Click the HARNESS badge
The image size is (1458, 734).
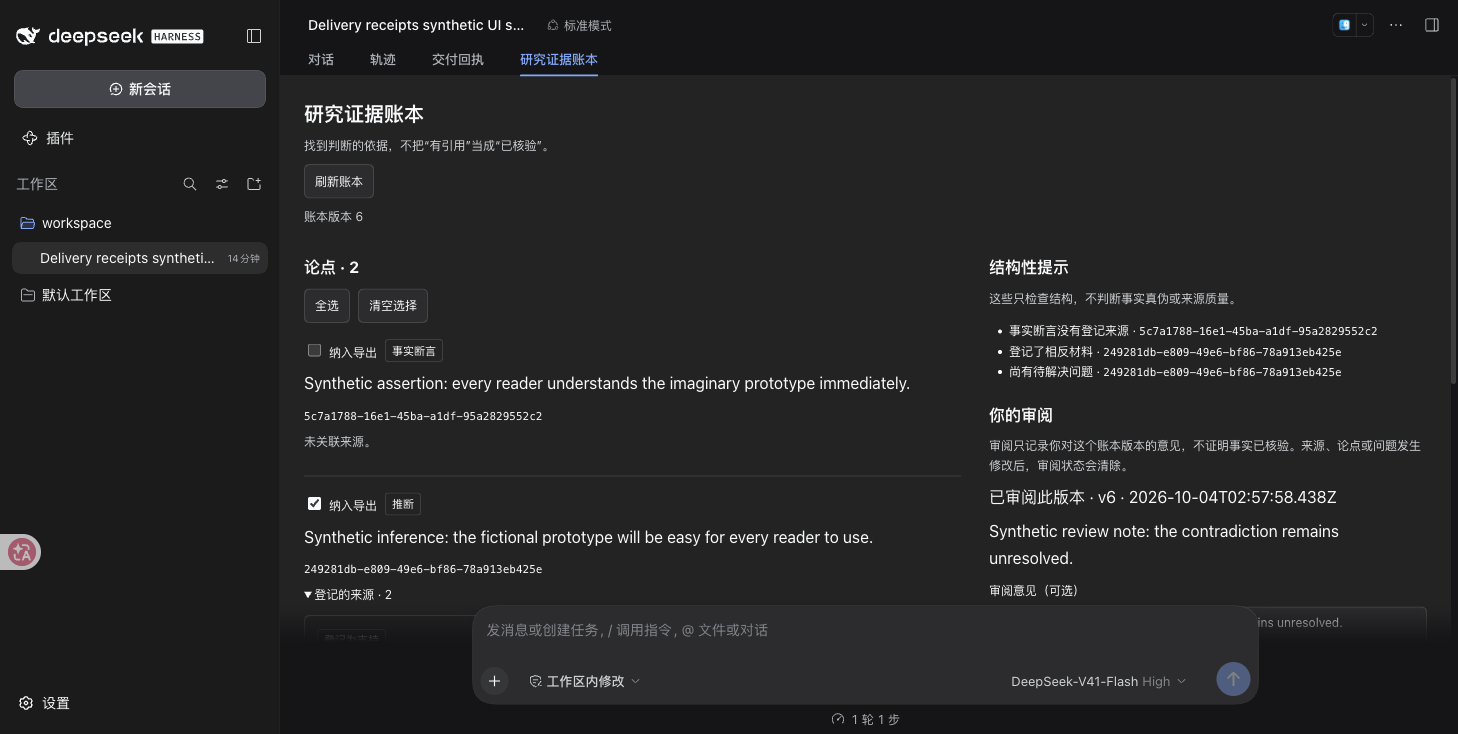[177, 36]
